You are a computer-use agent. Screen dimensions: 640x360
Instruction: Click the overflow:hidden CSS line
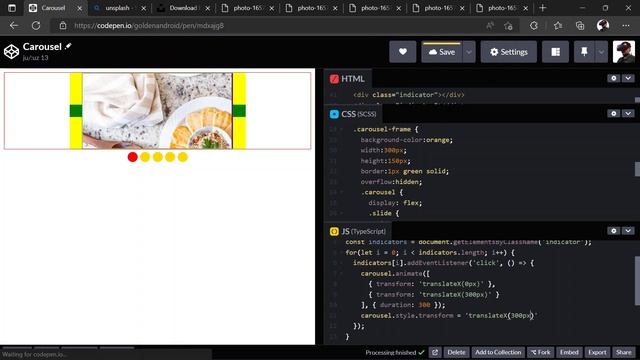pyautogui.click(x=391, y=182)
